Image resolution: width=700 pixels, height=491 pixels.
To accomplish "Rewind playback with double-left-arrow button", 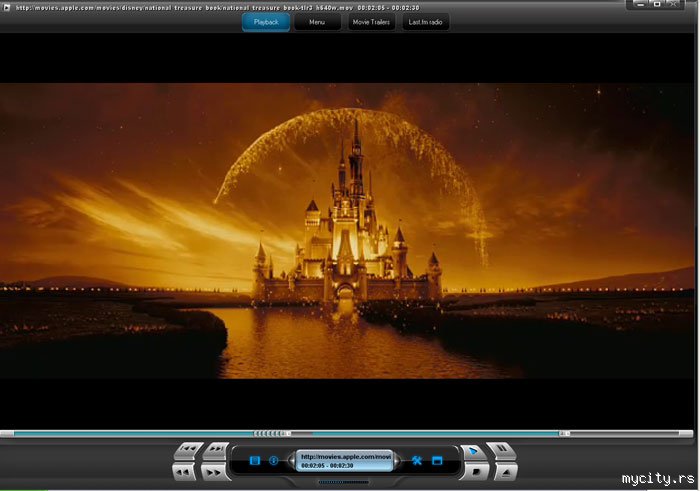I will (184, 472).
